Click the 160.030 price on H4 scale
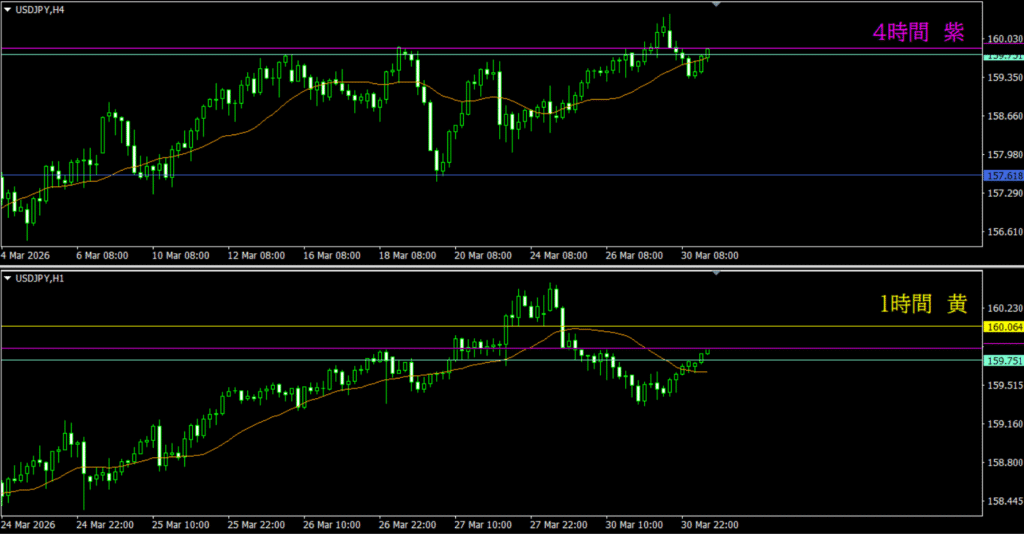Viewport: 1024px width, 534px height. point(1003,39)
